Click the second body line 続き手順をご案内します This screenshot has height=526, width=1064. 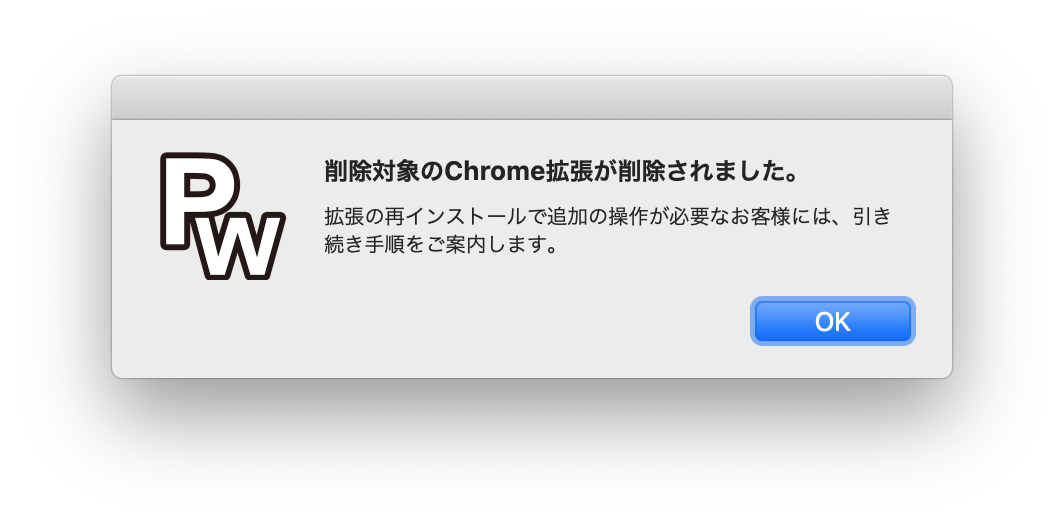(x=442, y=244)
